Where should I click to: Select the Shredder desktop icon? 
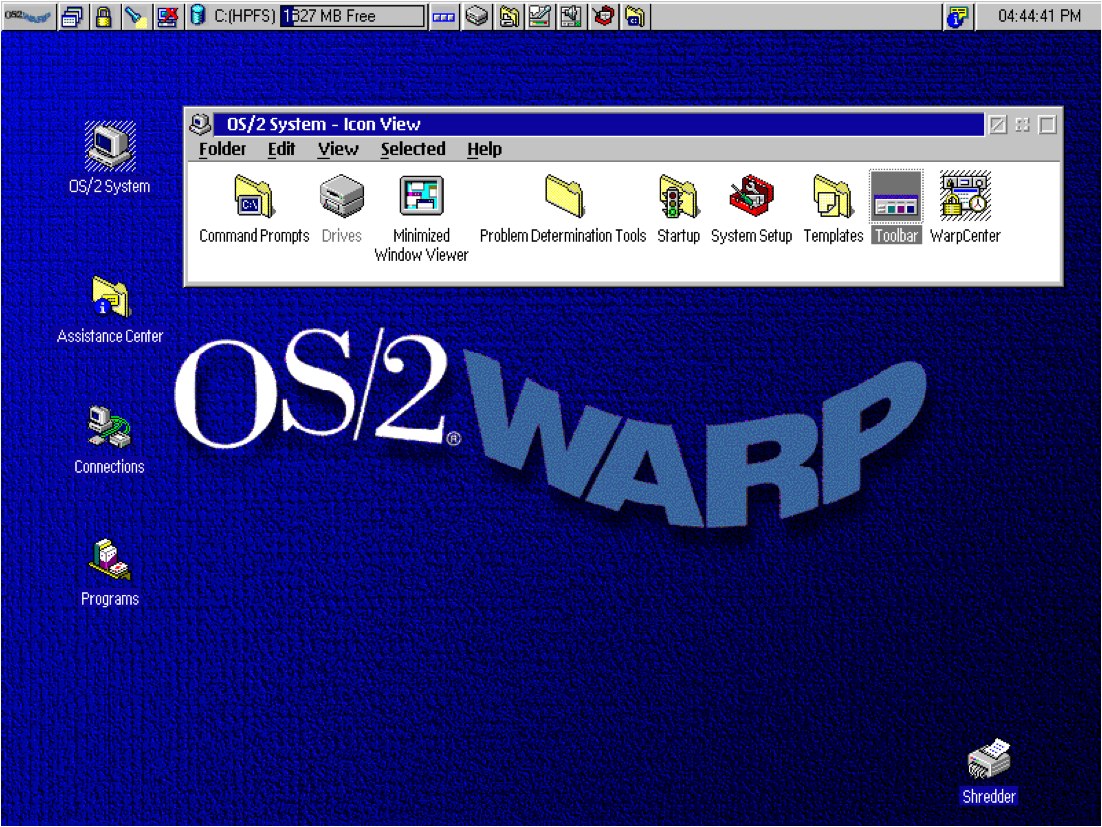989,771
